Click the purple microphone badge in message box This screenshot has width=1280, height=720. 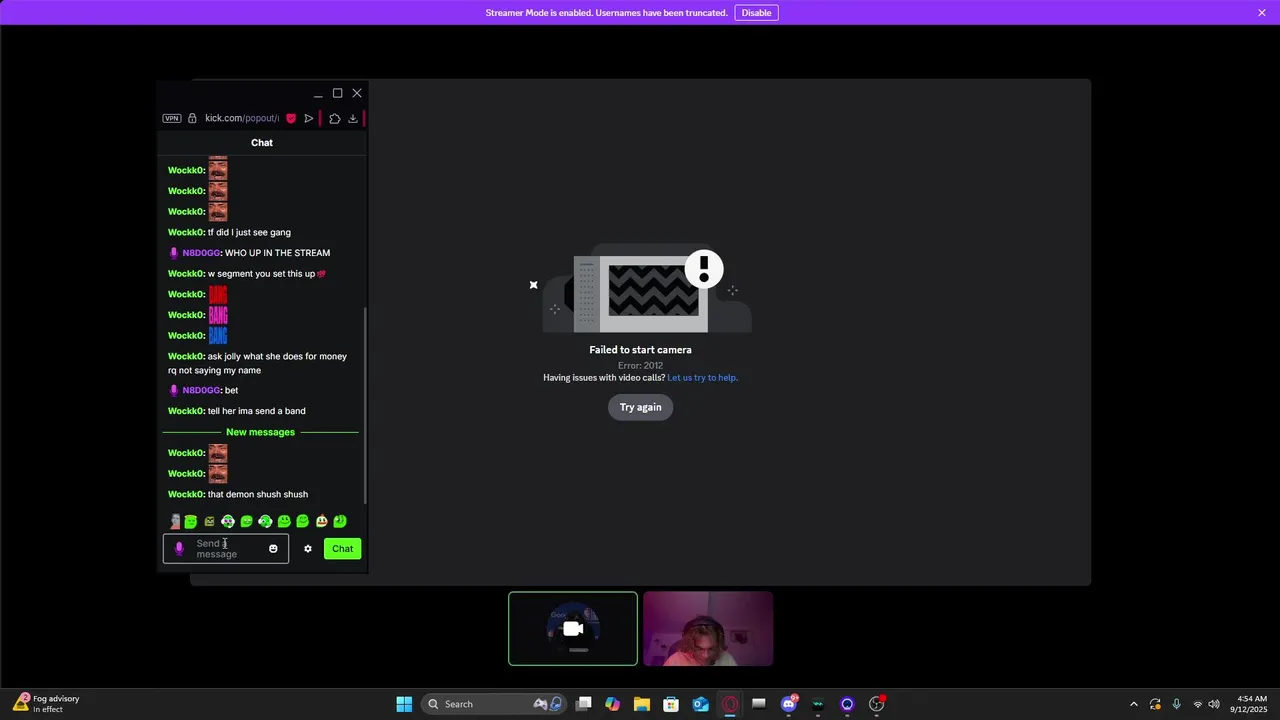[179, 549]
